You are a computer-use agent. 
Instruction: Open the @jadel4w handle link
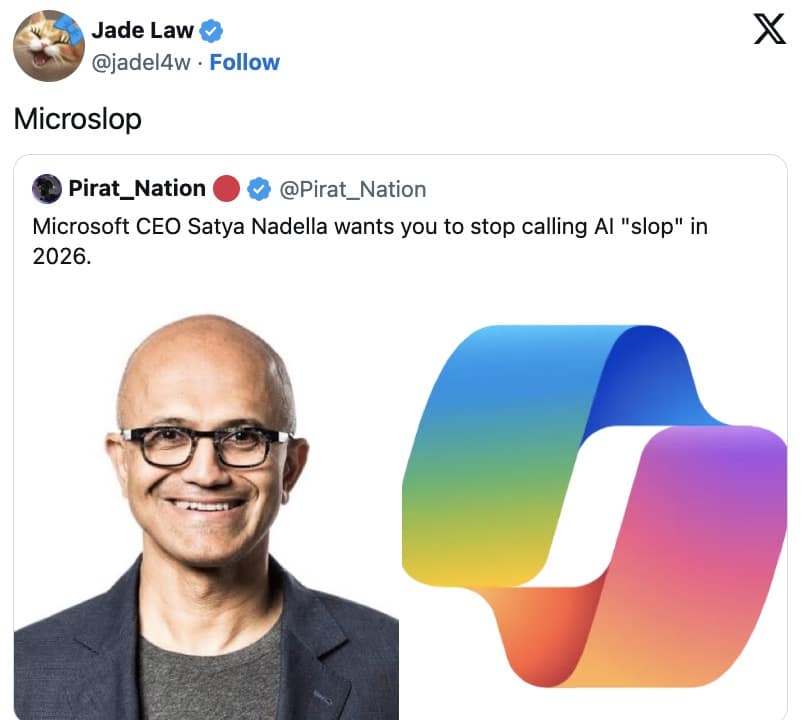141,62
